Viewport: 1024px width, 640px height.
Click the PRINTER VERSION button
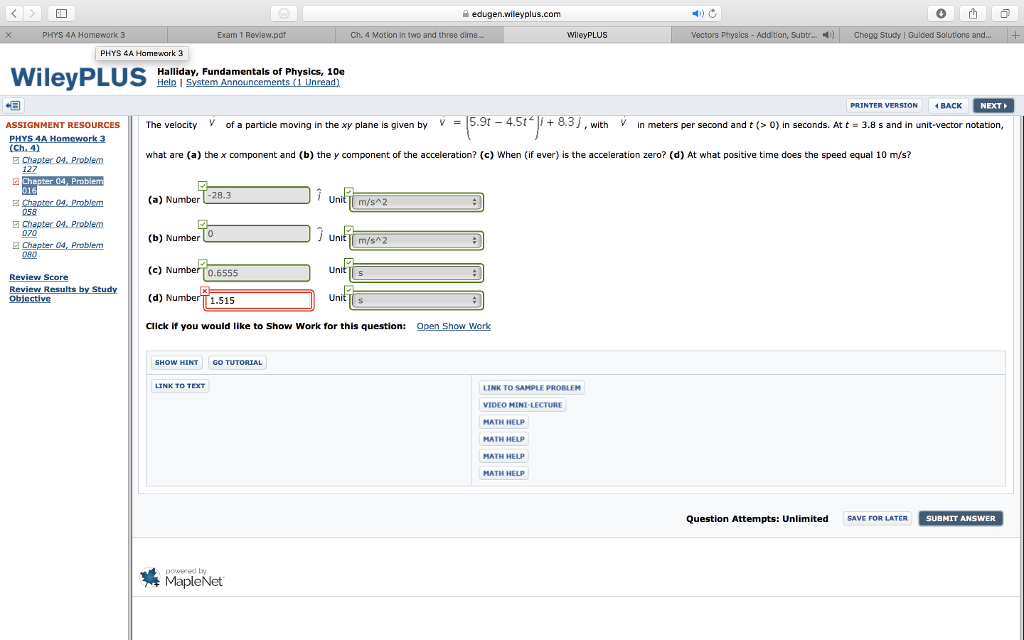coord(884,105)
